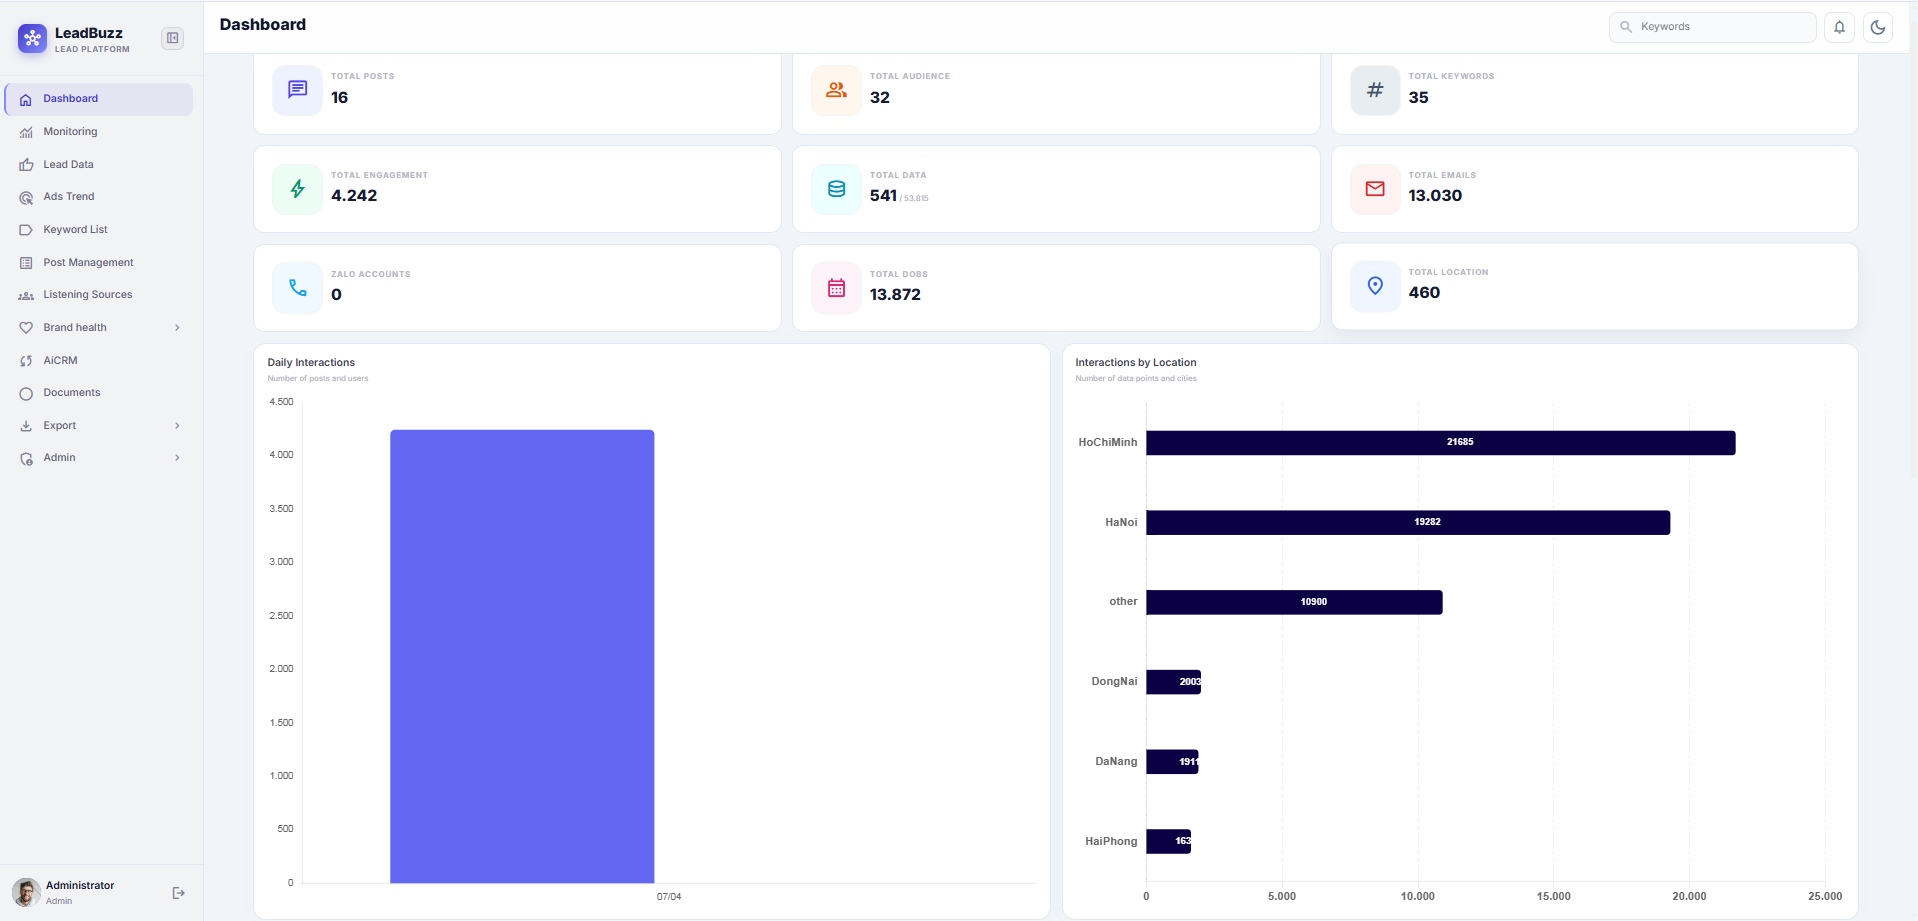This screenshot has width=1918, height=921.
Task: Click the Ads Trend icon
Action: pyautogui.click(x=26, y=198)
